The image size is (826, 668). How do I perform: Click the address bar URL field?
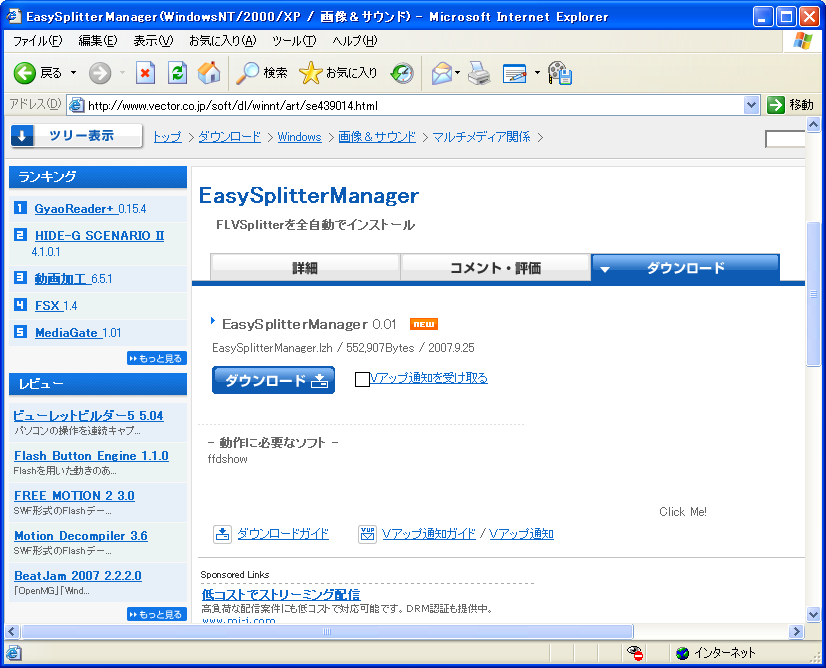[x=414, y=105]
